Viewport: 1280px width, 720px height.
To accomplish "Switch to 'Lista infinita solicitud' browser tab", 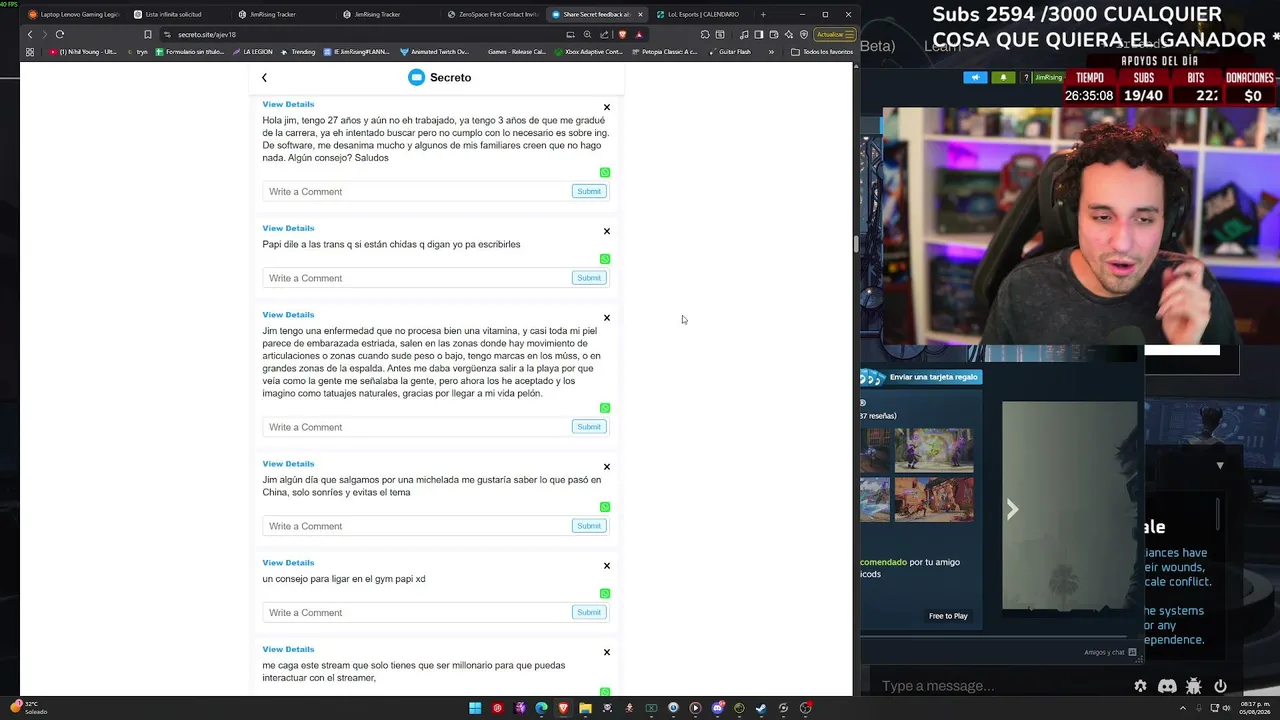I will pos(178,14).
